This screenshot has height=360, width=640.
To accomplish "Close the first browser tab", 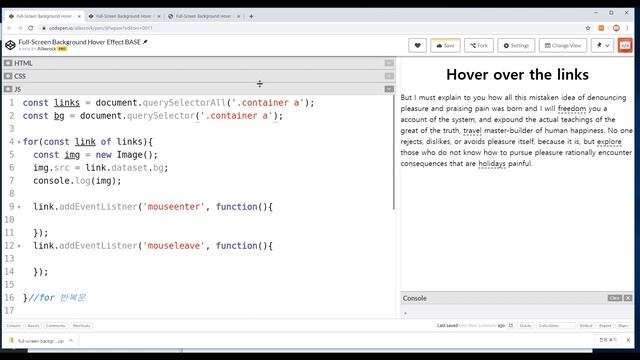I will point(79,16).
